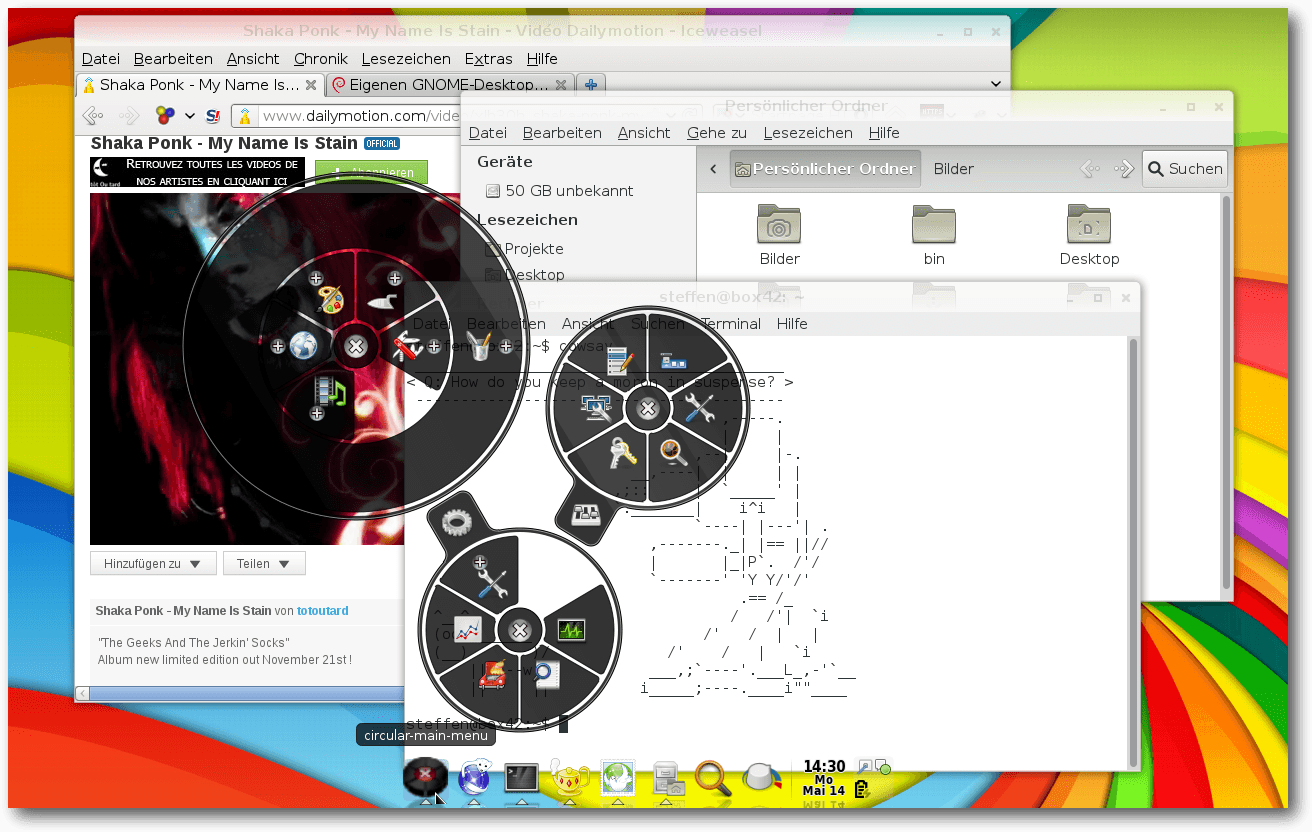
Task: Select the control-panel tab on settings pie
Action: click(585, 514)
